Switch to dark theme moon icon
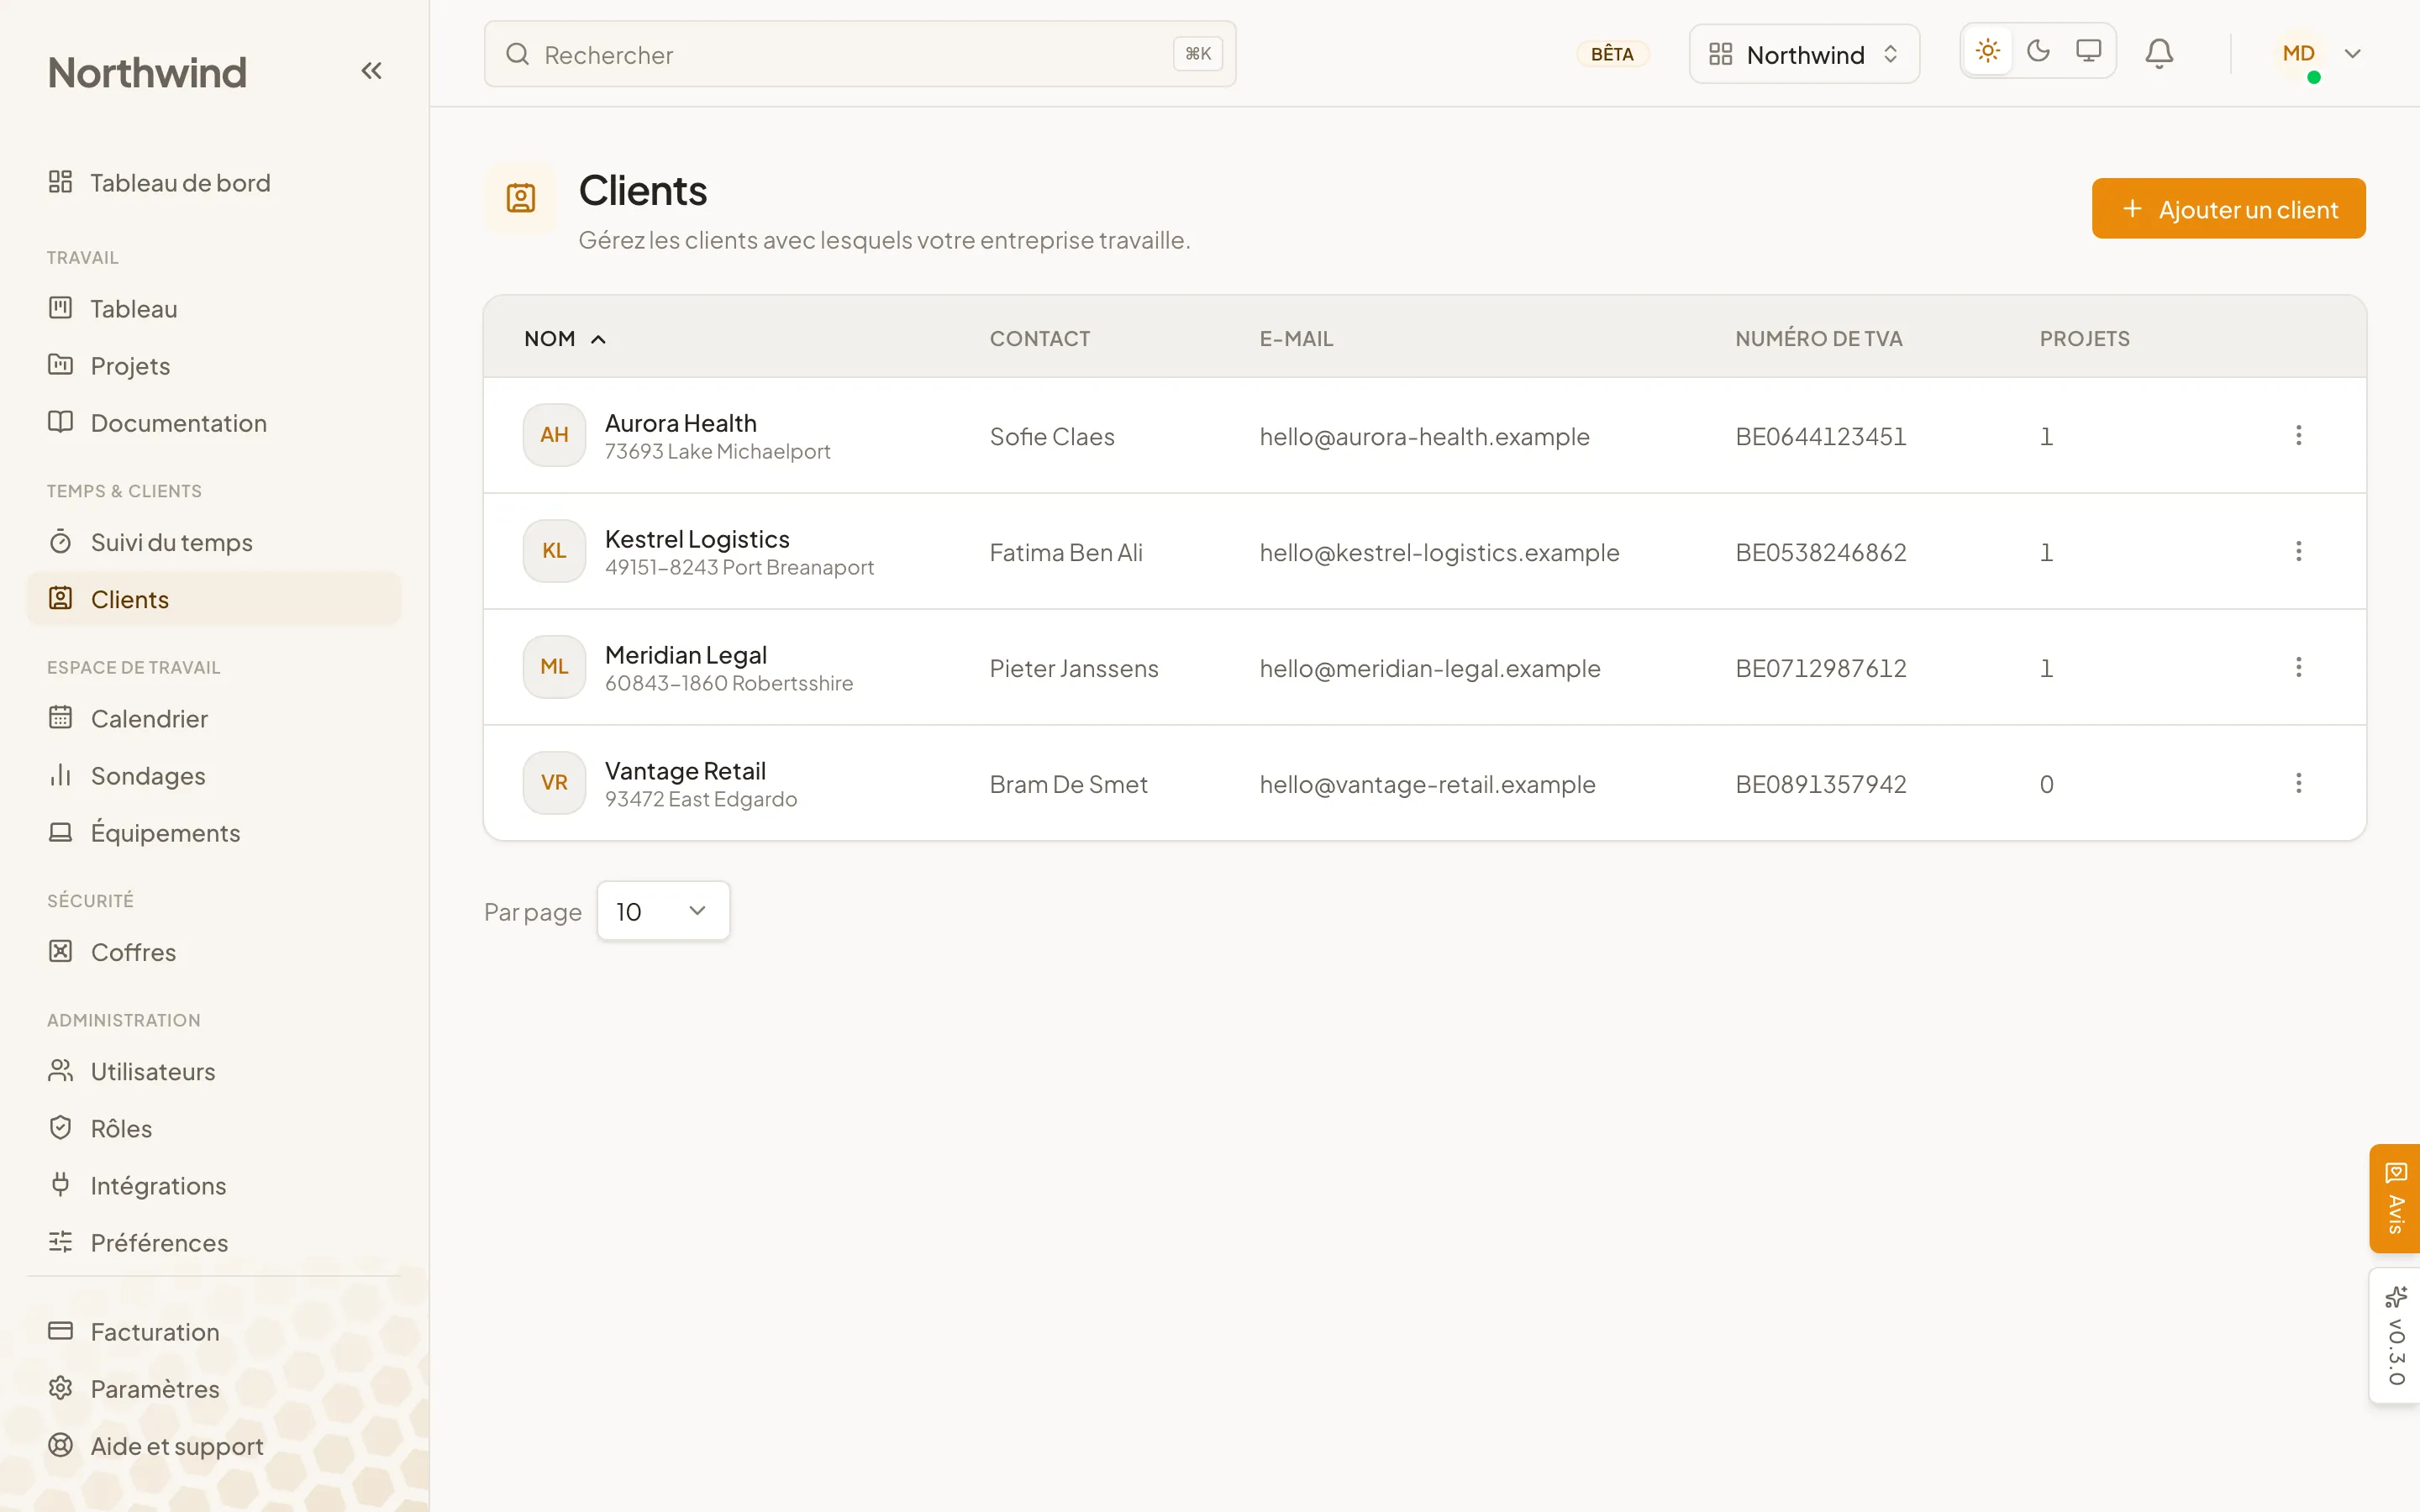Viewport: 2420px width, 1512px height. [x=2038, y=51]
